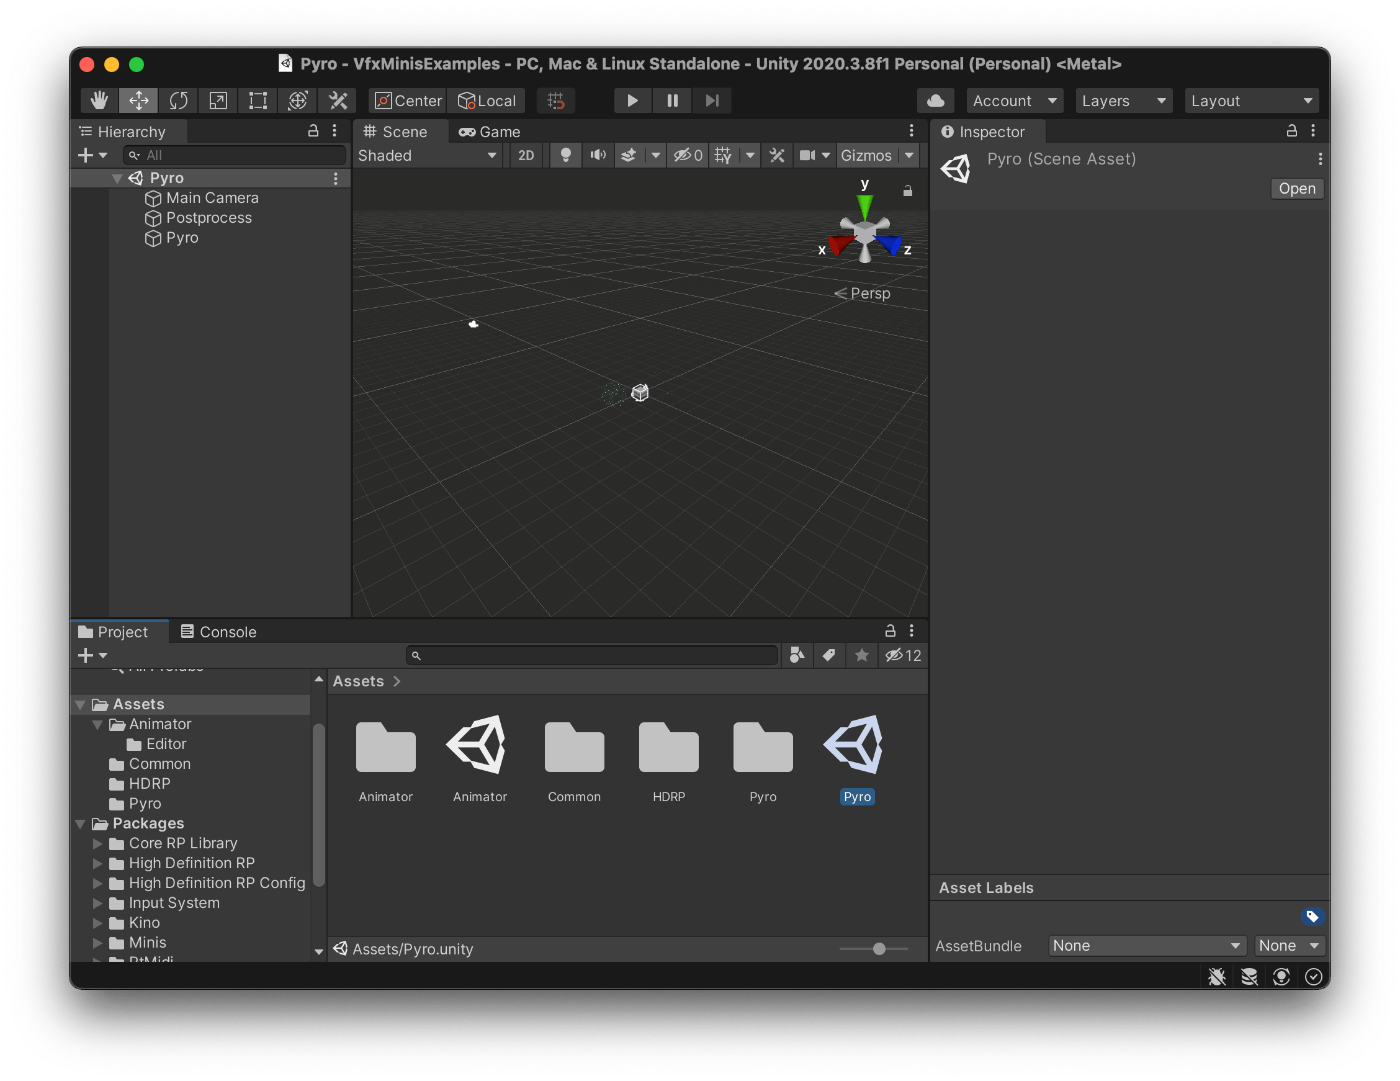Open the Layers dropdown
Image resolution: width=1400 pixels, height=1081 pixels.
click(1124, 100)
